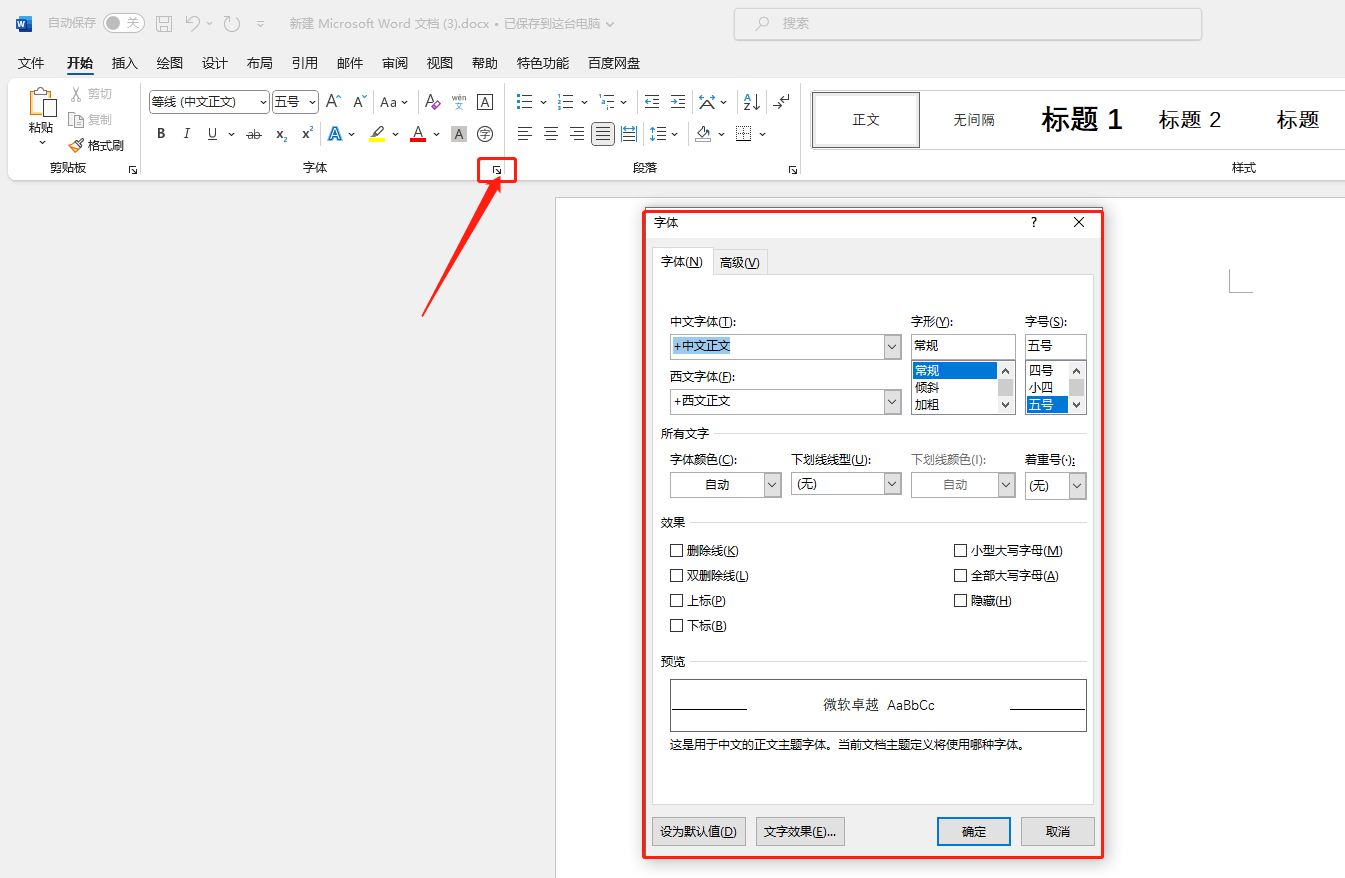Check the 双删除线(L) checkbox
Image resolution: width=1345 pixels, height=878 pixels.
[x=677, y=576]
